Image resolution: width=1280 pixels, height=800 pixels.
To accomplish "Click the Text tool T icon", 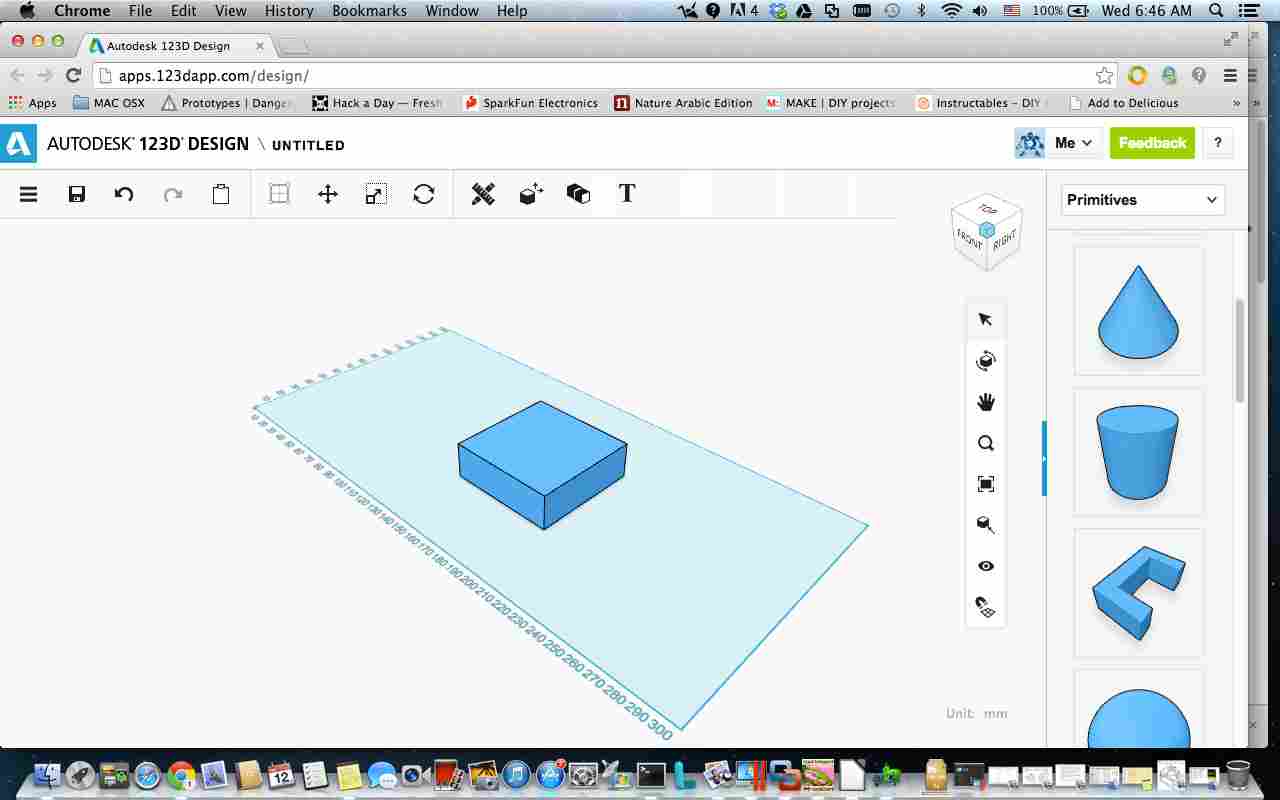I will [x=627, y=193].
